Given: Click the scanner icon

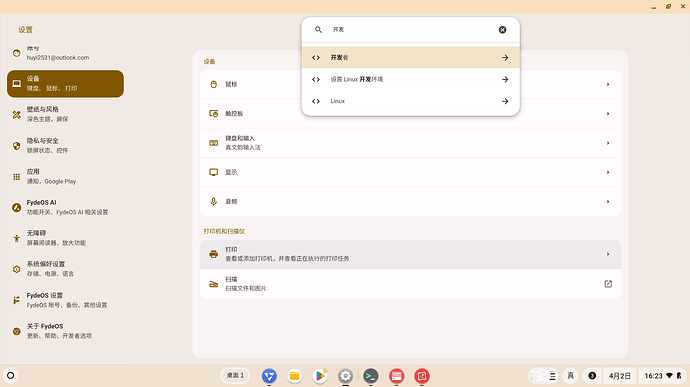Looking at the screenshot, I should [x=213, y=284].
